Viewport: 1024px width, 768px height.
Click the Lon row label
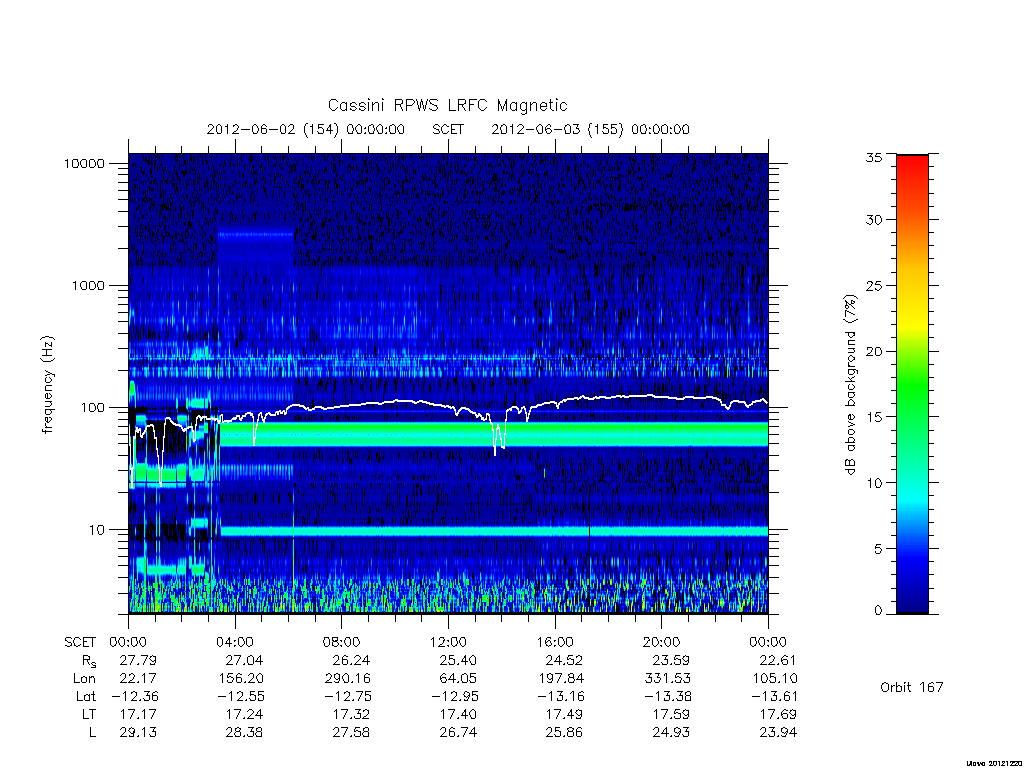coord(84,679)
